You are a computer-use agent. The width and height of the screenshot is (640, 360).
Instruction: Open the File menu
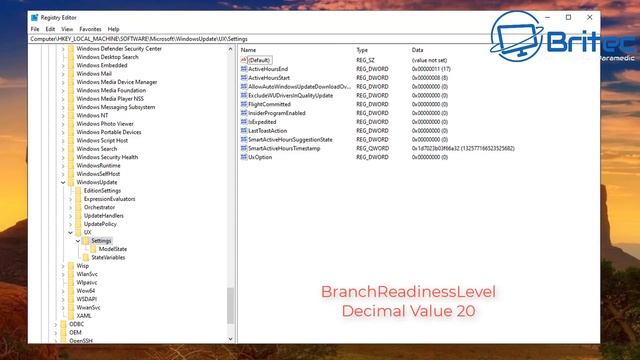[35, 29]
